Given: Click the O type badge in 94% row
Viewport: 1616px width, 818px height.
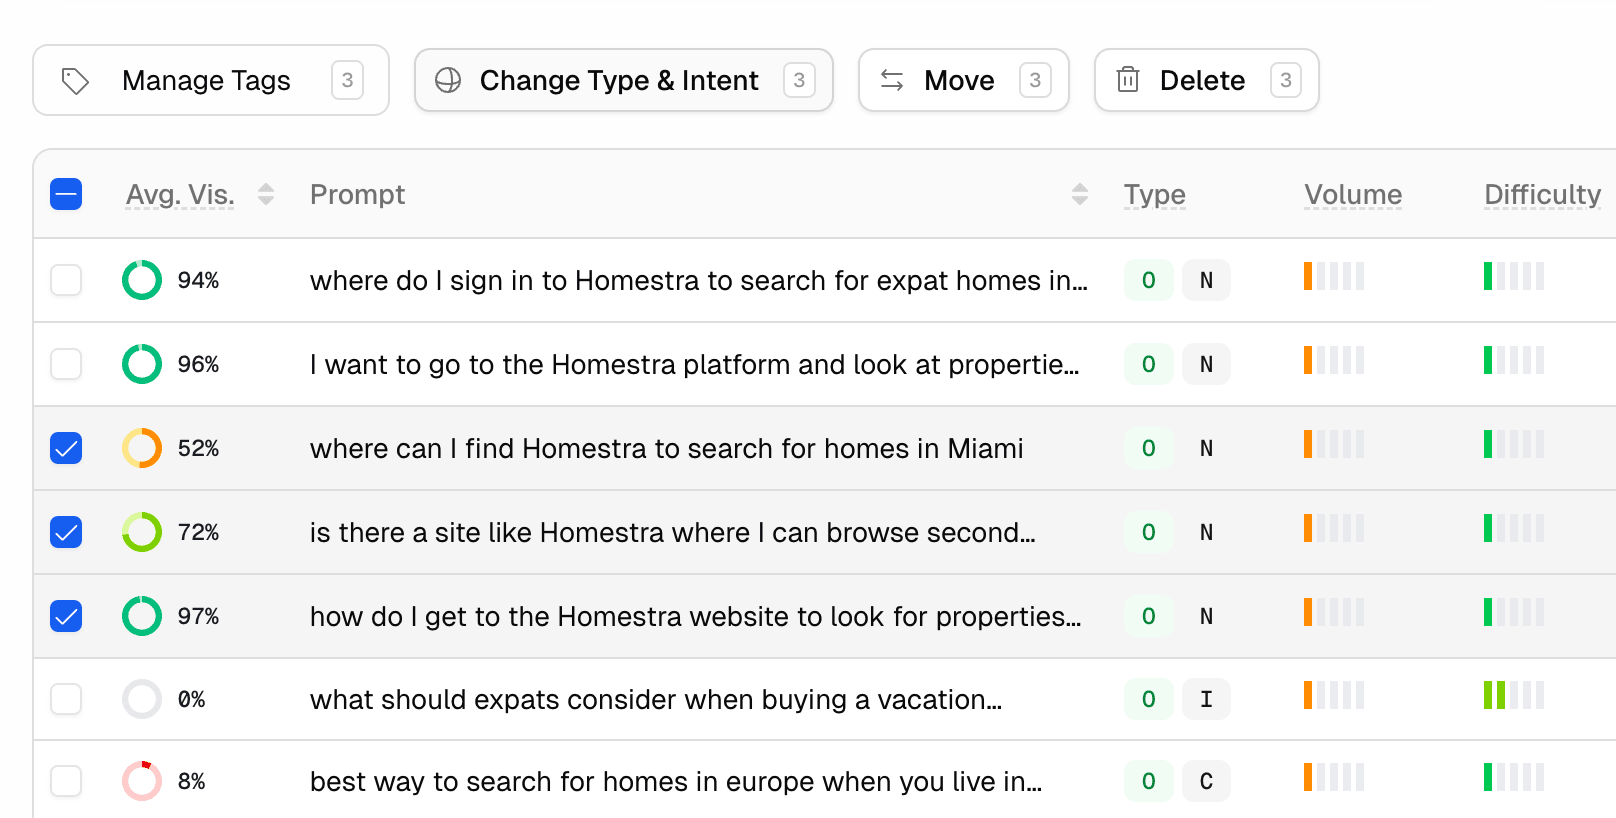Looking at the screenshot, I should pos(1149,280).
